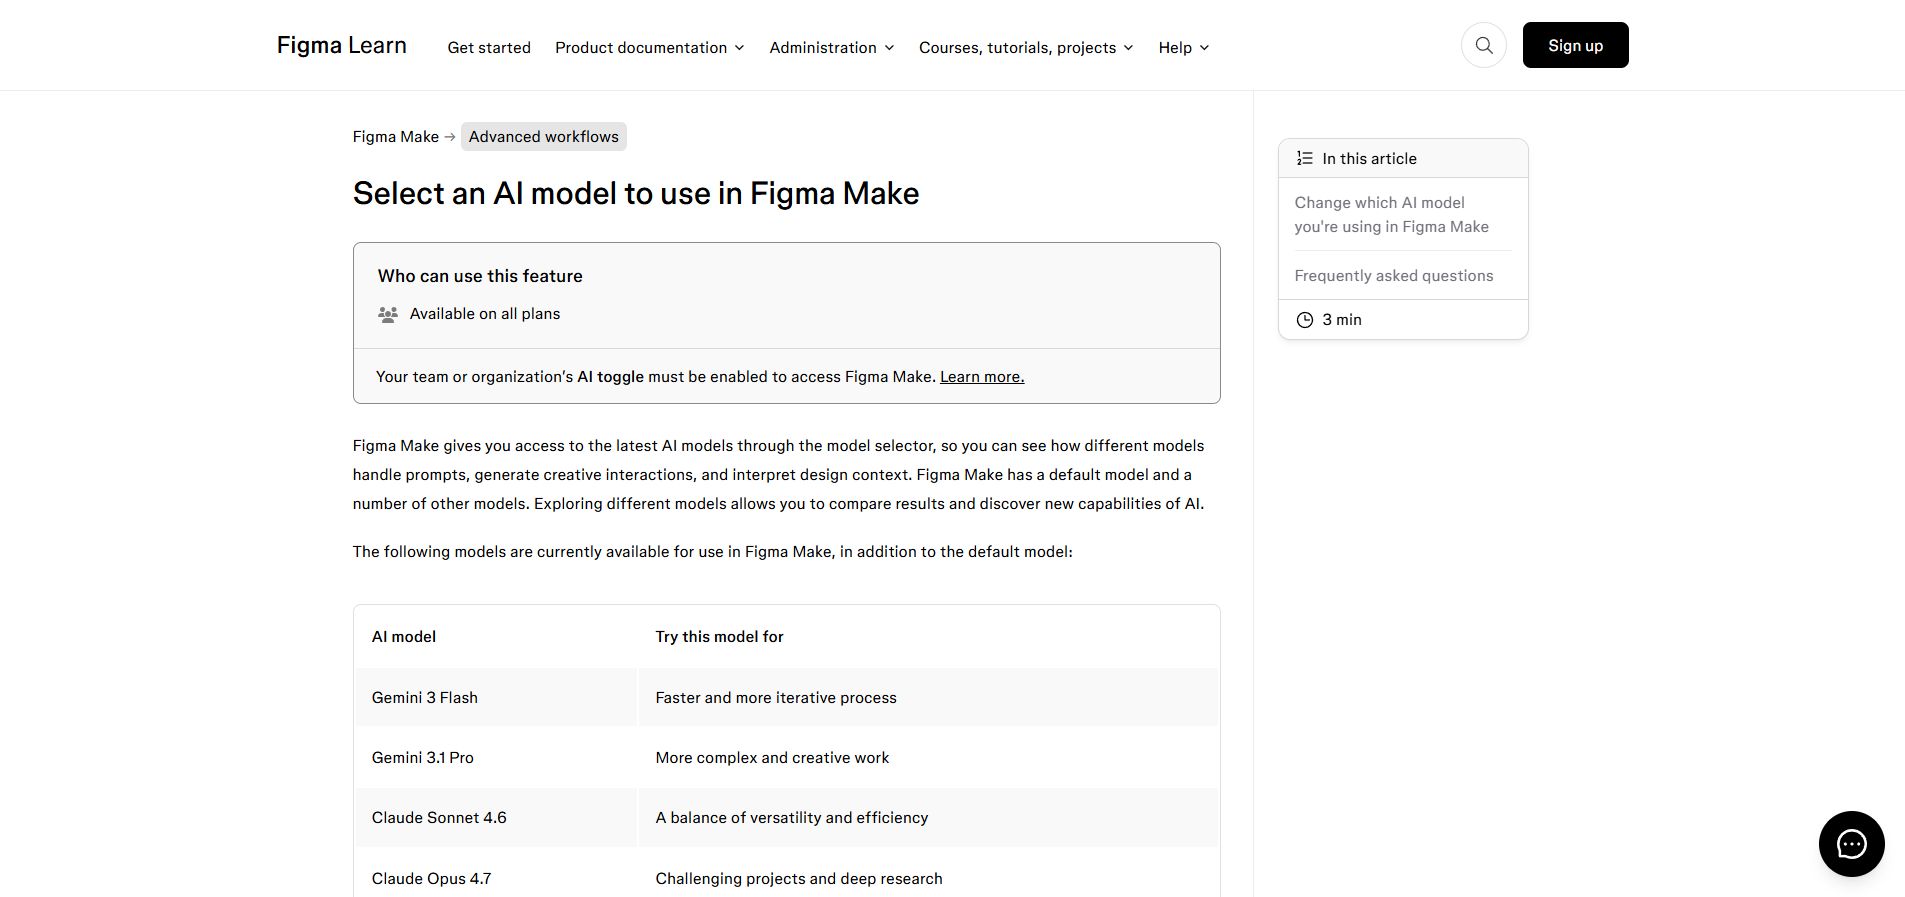Open the search magnifier icon
This screenshot has width=1905, height=897.
click(x=1484, y=45)
